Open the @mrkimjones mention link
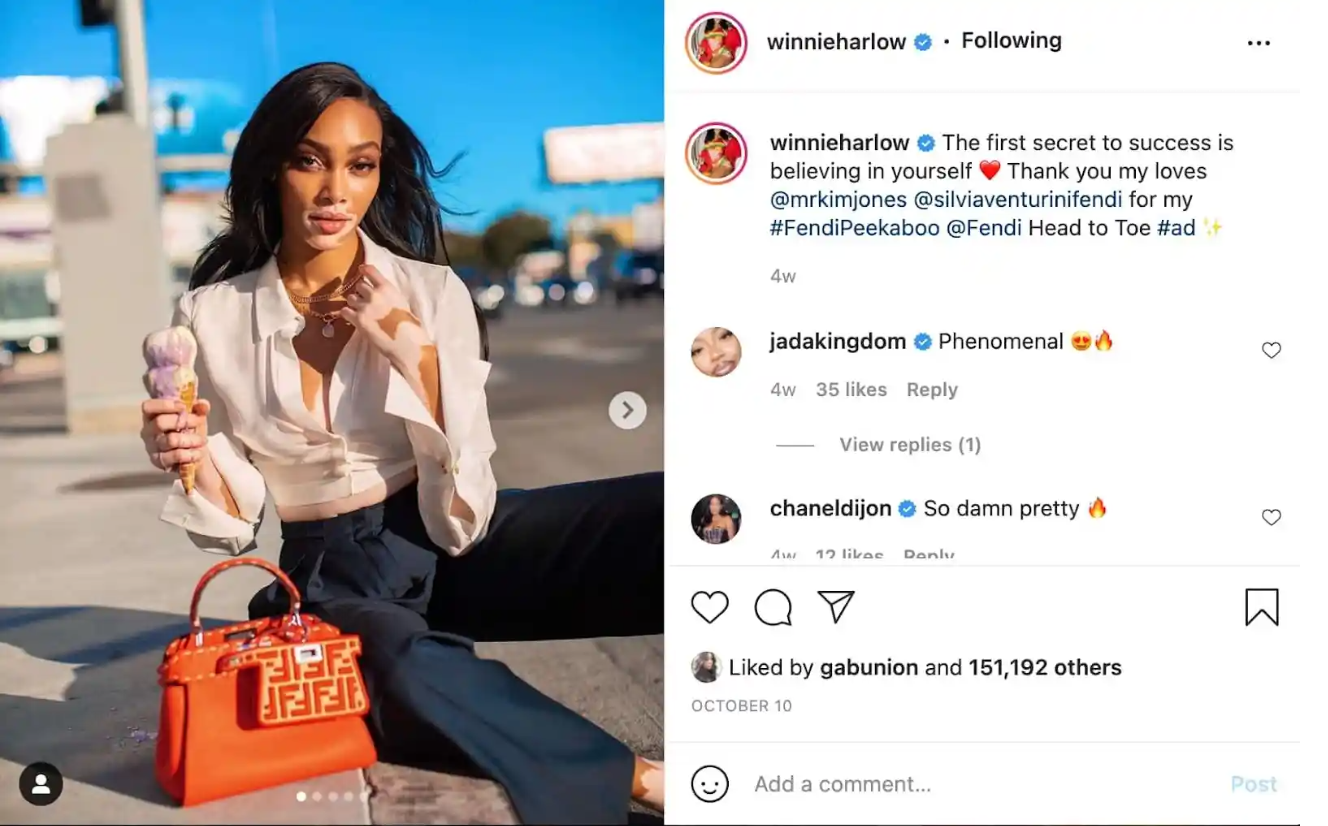The width and height of the screenshot is (1328, 826). 838,199
